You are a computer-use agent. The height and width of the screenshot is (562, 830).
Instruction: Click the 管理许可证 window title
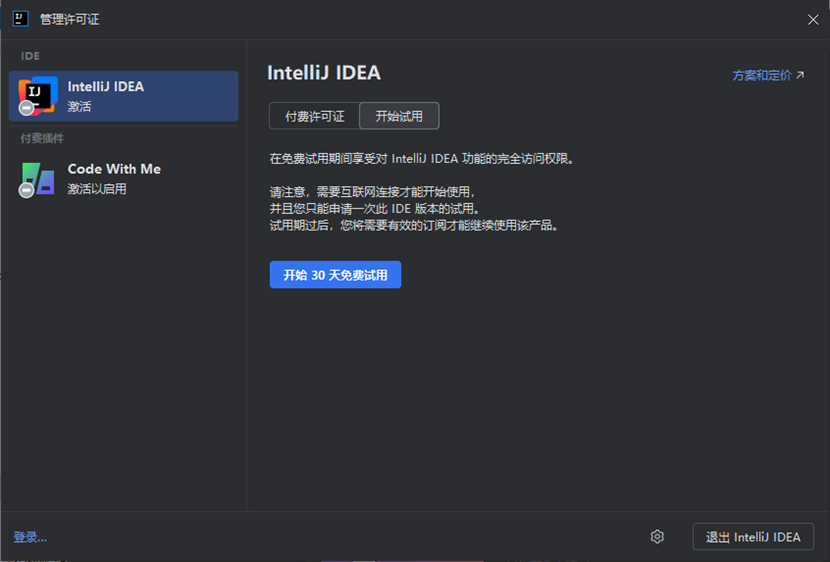click(69, 20)
